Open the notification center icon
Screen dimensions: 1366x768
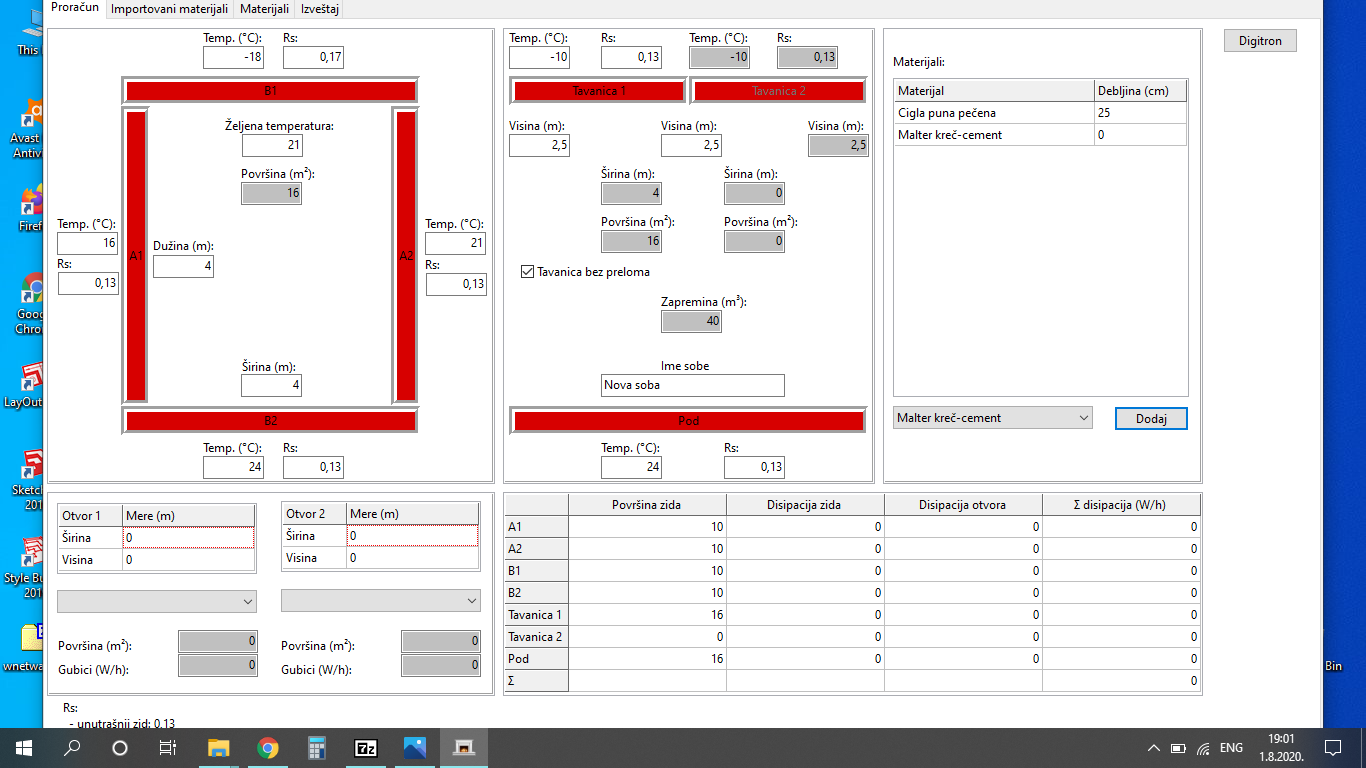[1332, 747]
